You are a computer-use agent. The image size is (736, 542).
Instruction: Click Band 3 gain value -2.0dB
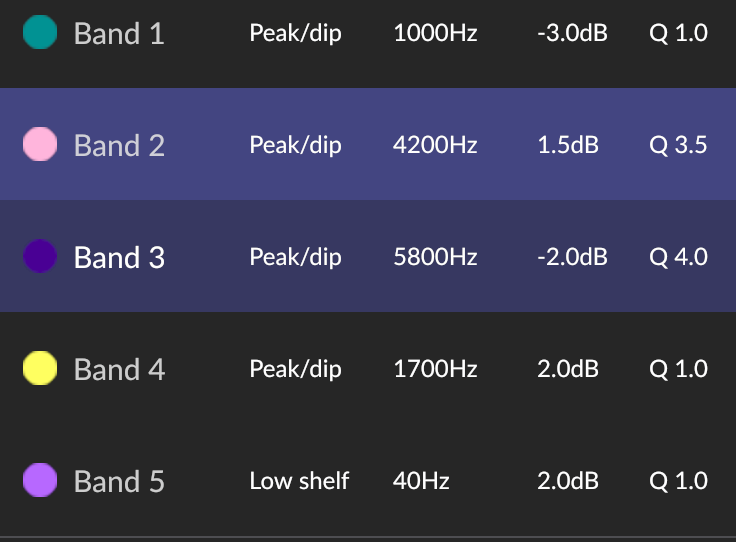point(572,257)
